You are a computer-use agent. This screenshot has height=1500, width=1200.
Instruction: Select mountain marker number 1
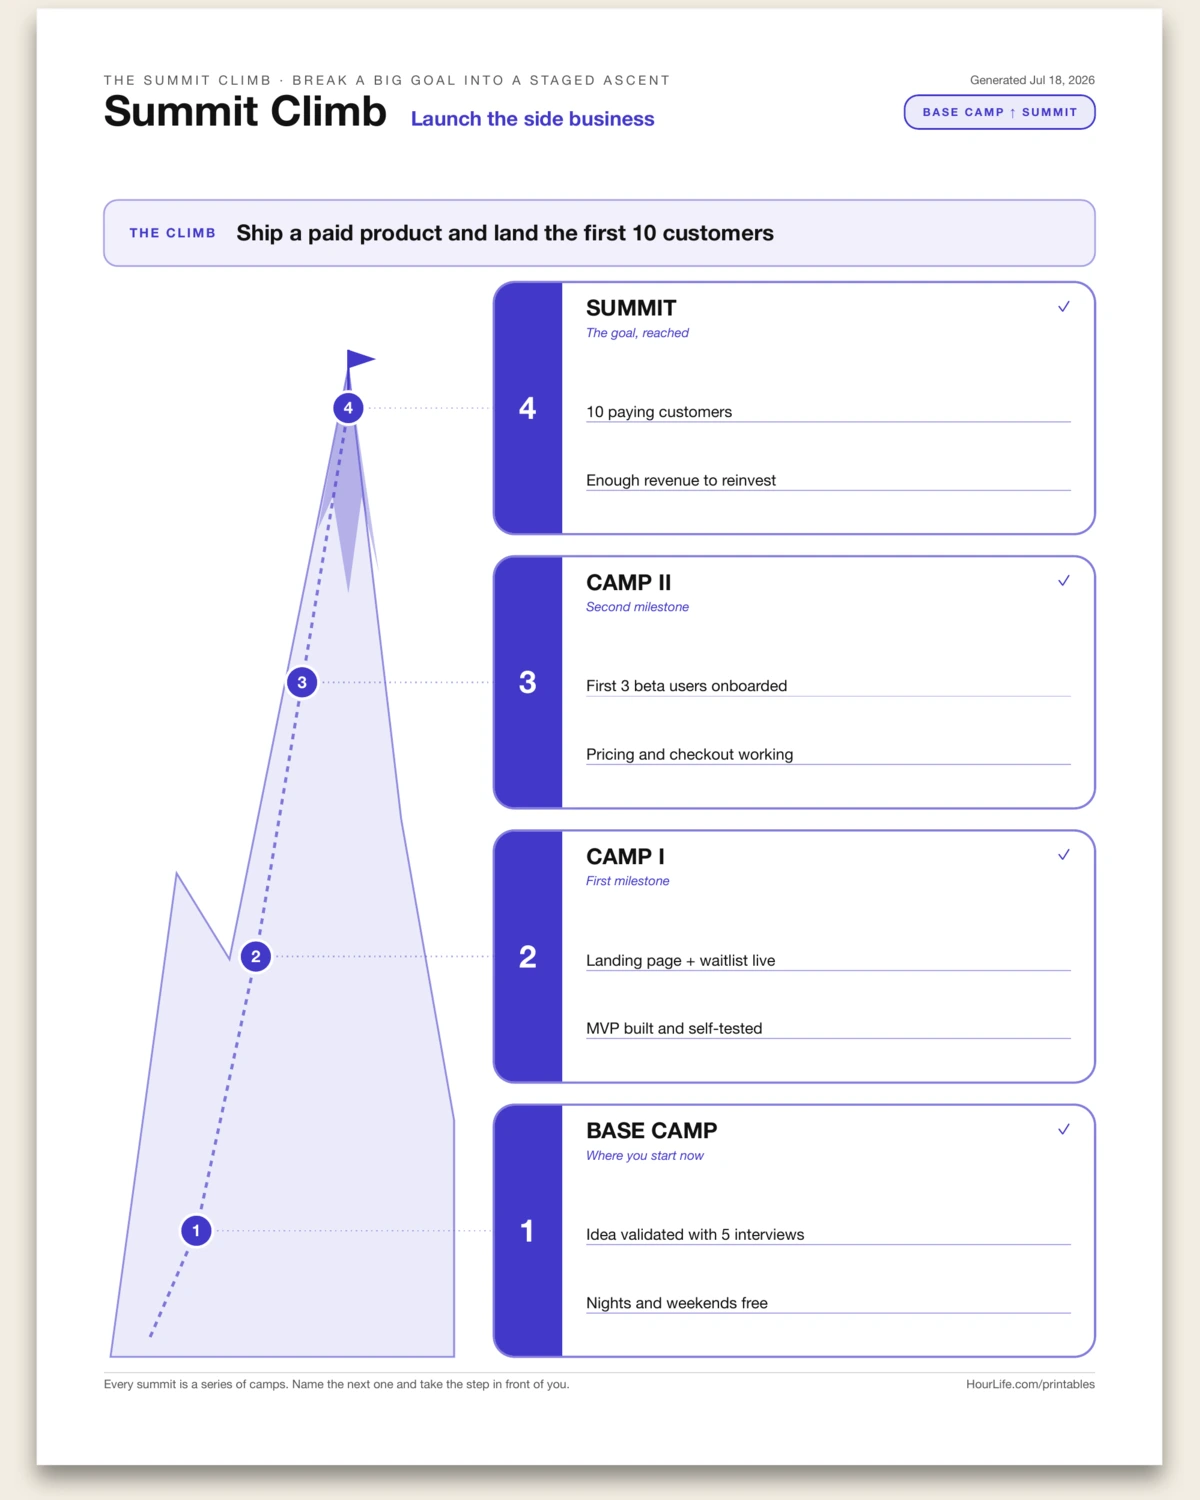pos(196,1230)
